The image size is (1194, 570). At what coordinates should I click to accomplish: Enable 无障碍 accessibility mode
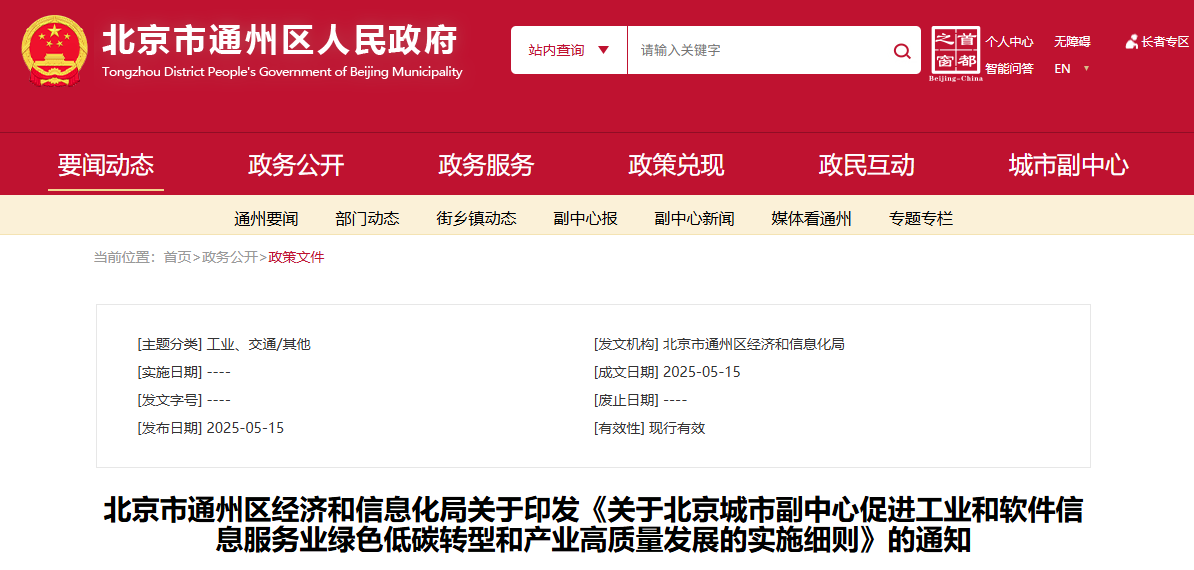[x=1071, y=42]
